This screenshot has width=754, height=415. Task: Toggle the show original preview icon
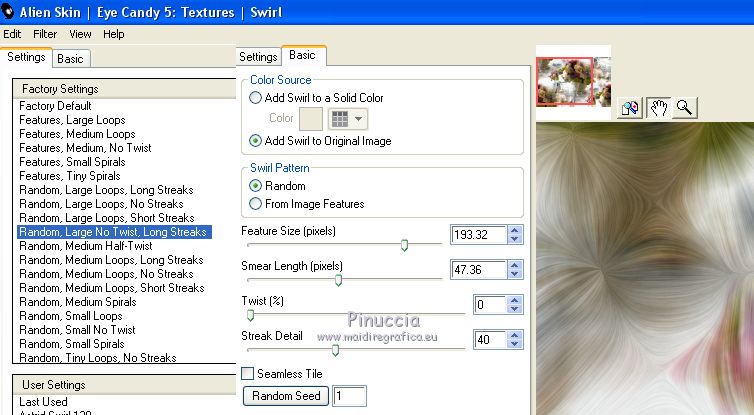pyautogui.click(x=630, y=108)
